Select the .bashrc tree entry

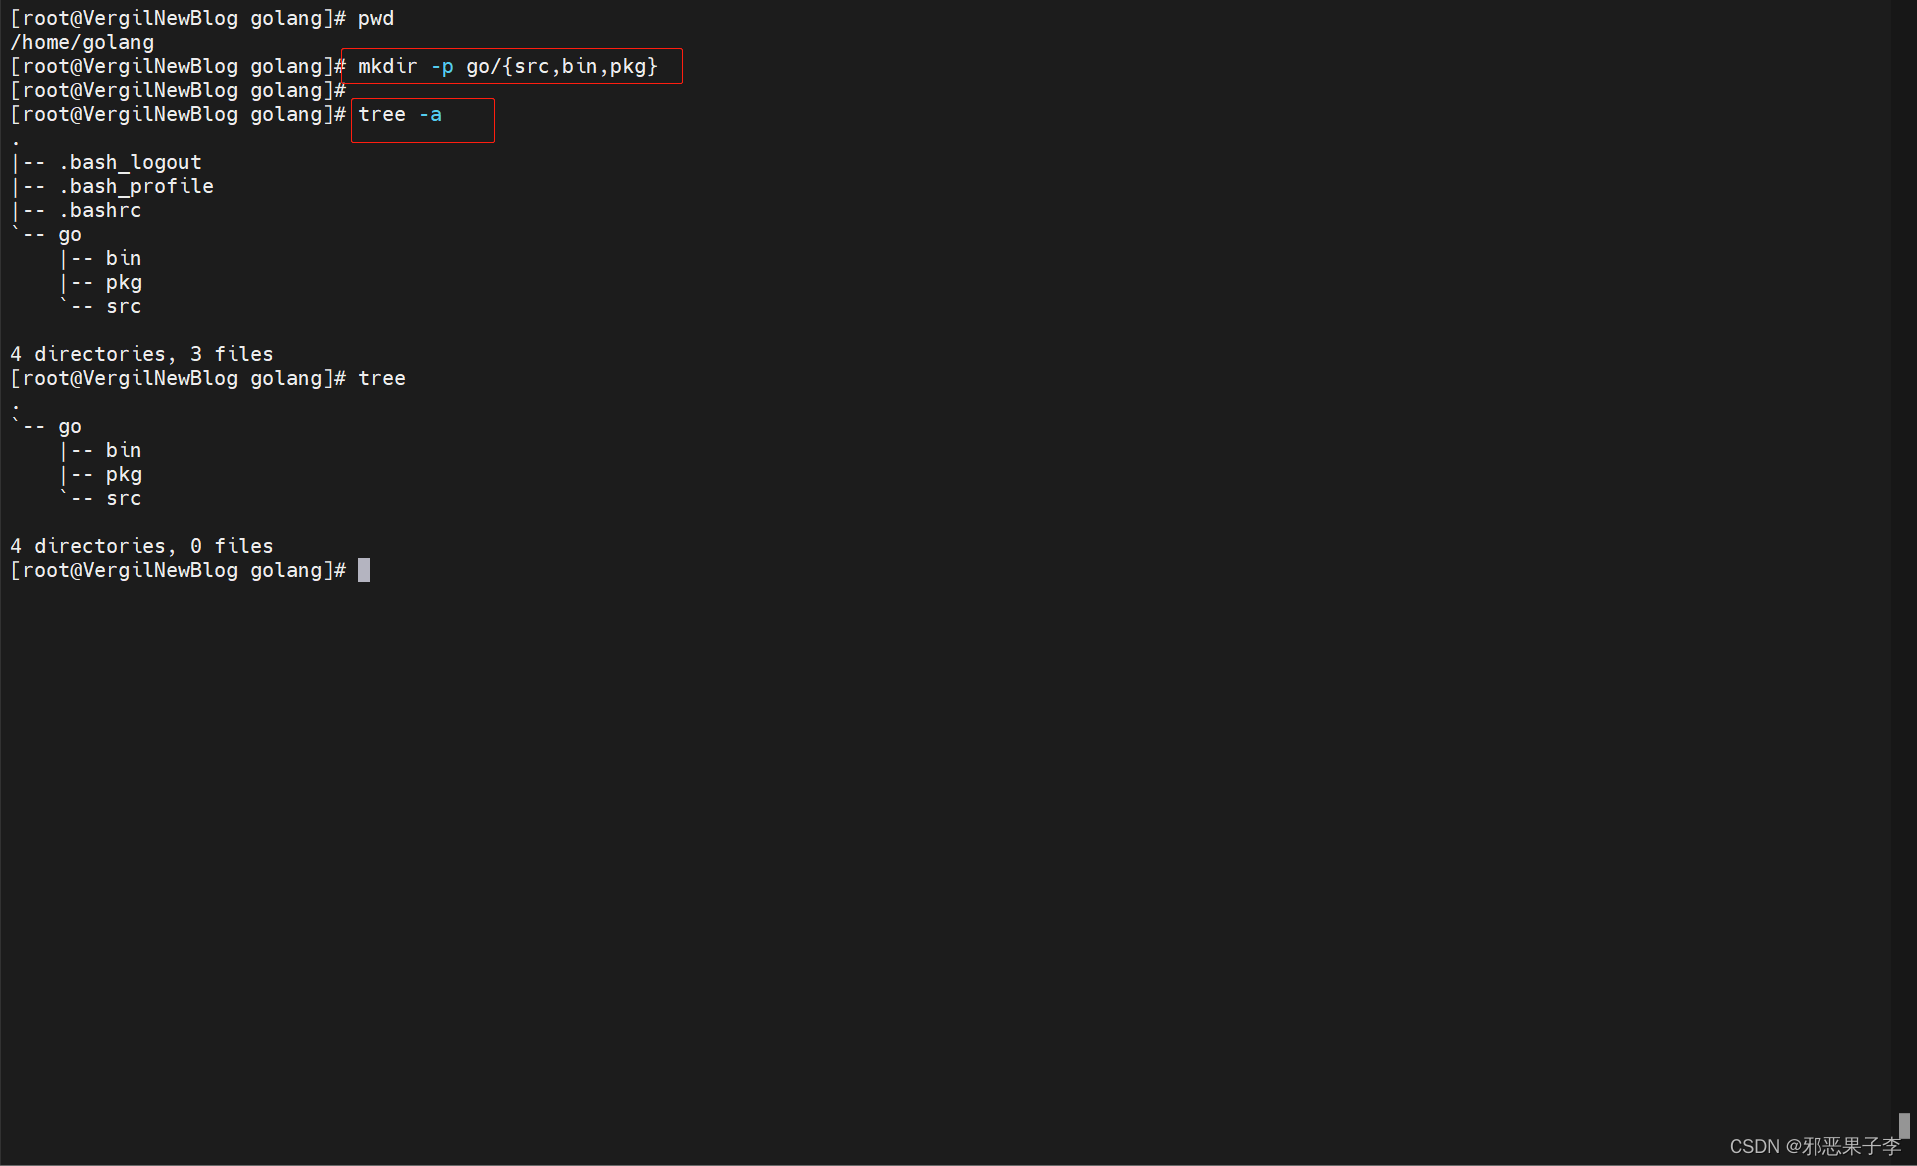[x=101, y=210]
